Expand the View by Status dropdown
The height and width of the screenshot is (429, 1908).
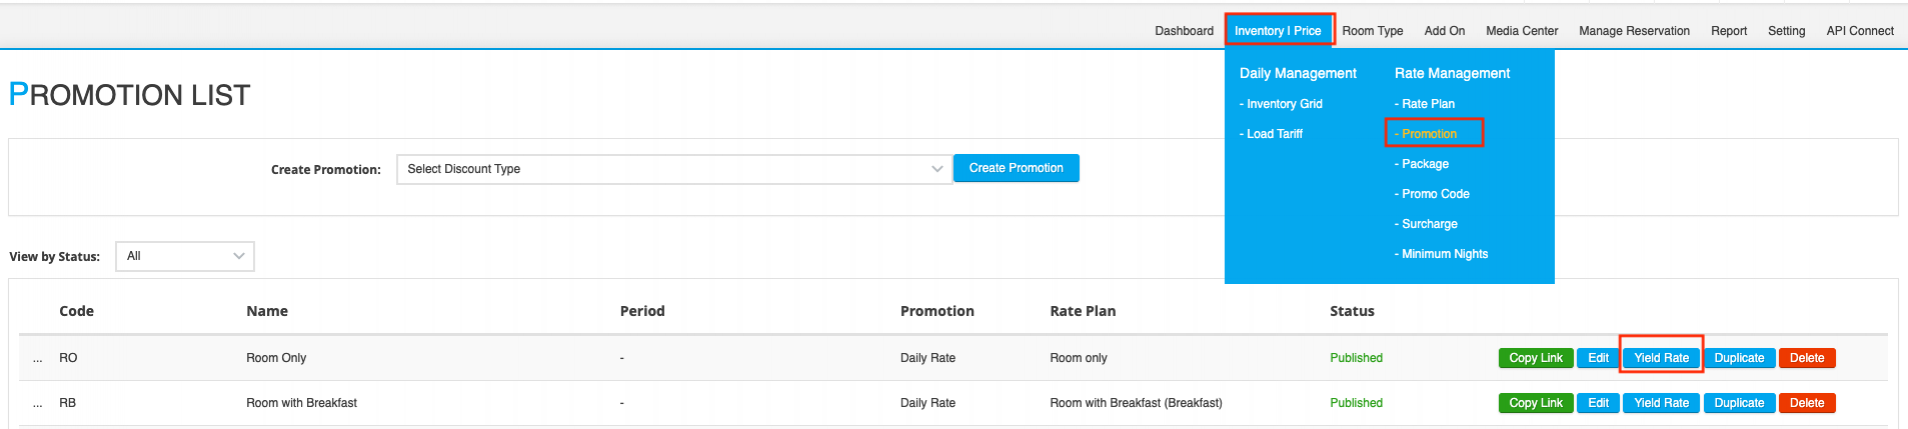185,256
